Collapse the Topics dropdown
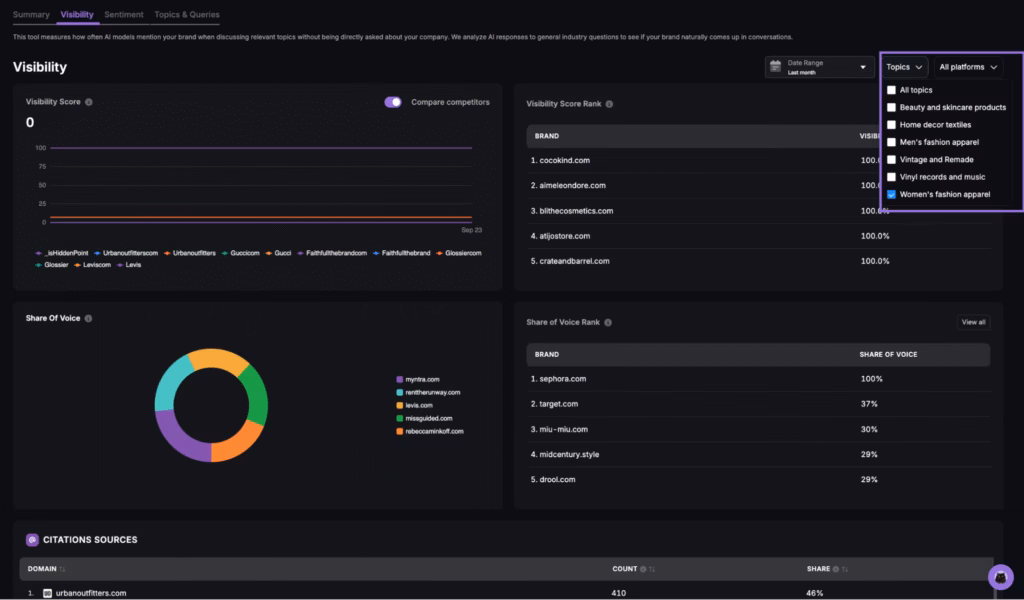This screenshot has height=600, width=1024. [x=904, y=67]
